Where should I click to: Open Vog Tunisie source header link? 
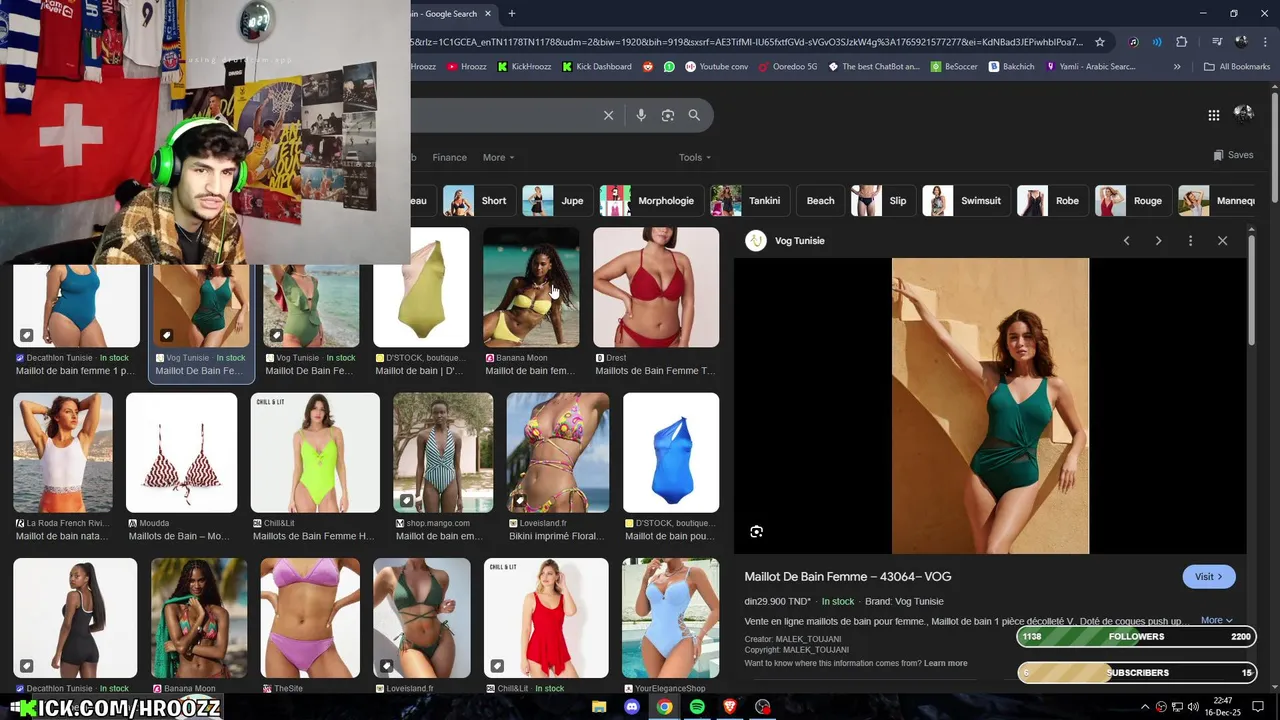click(x=787, y=241)
